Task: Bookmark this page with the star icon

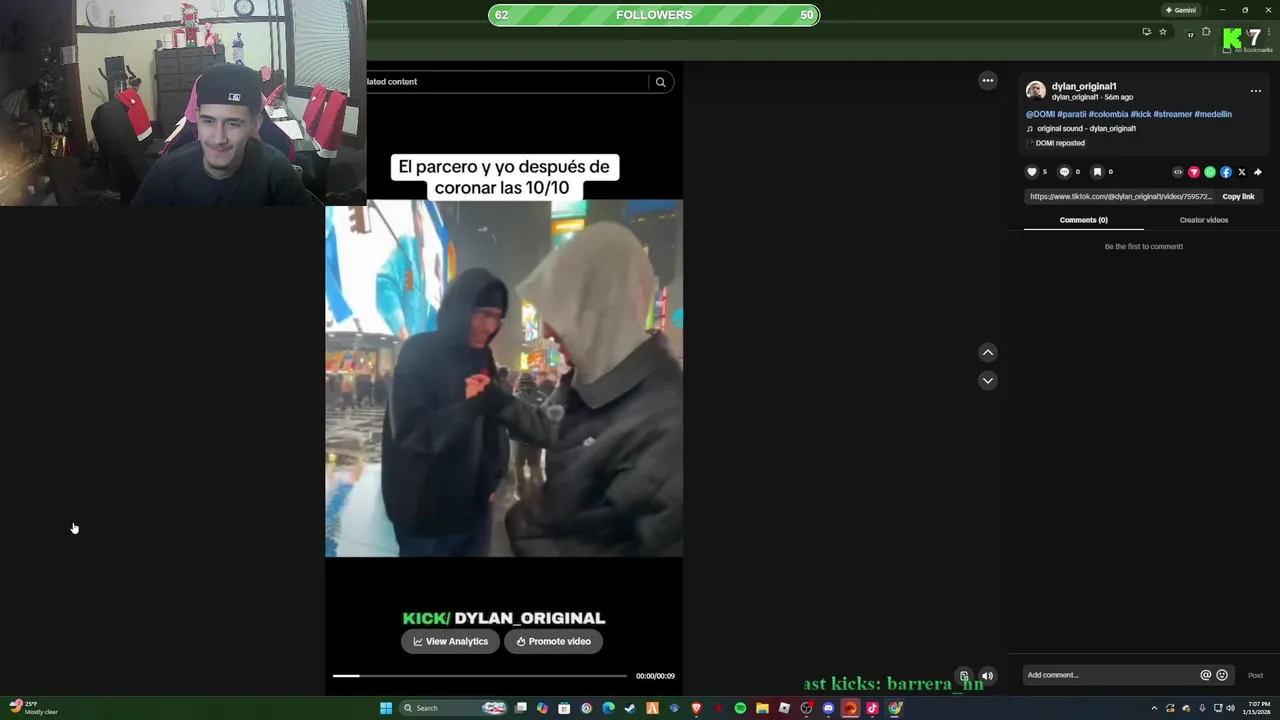Action: pyautogui.click(x=1163, y=32)
